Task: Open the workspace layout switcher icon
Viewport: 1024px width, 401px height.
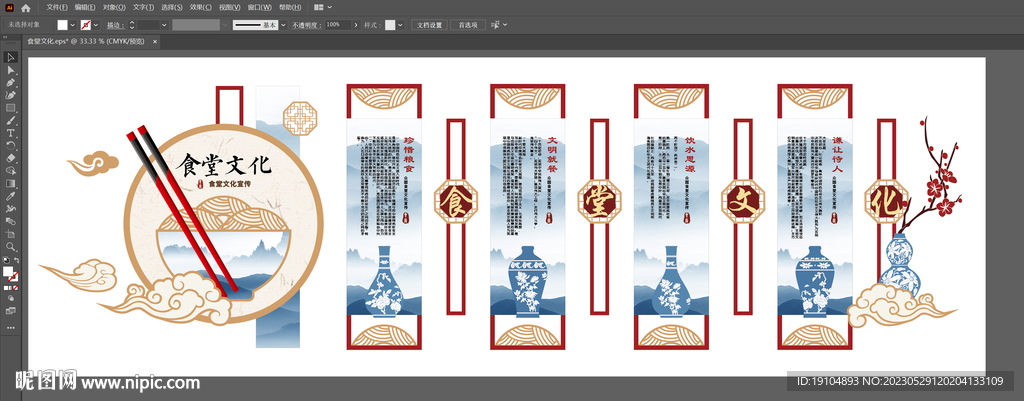Action: tap(318, 7)
